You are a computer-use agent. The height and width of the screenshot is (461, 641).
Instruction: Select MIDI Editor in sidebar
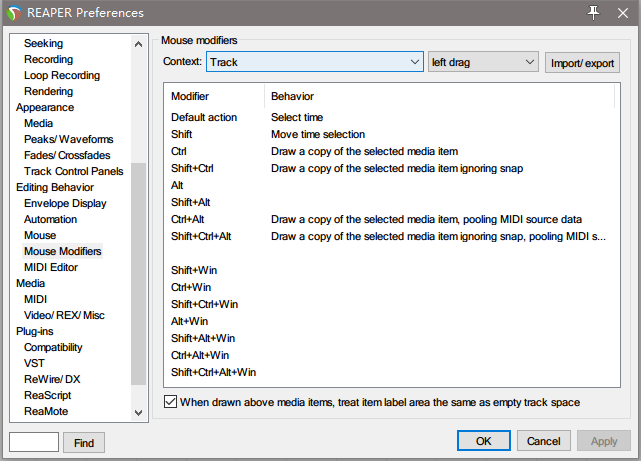point(51,267)
